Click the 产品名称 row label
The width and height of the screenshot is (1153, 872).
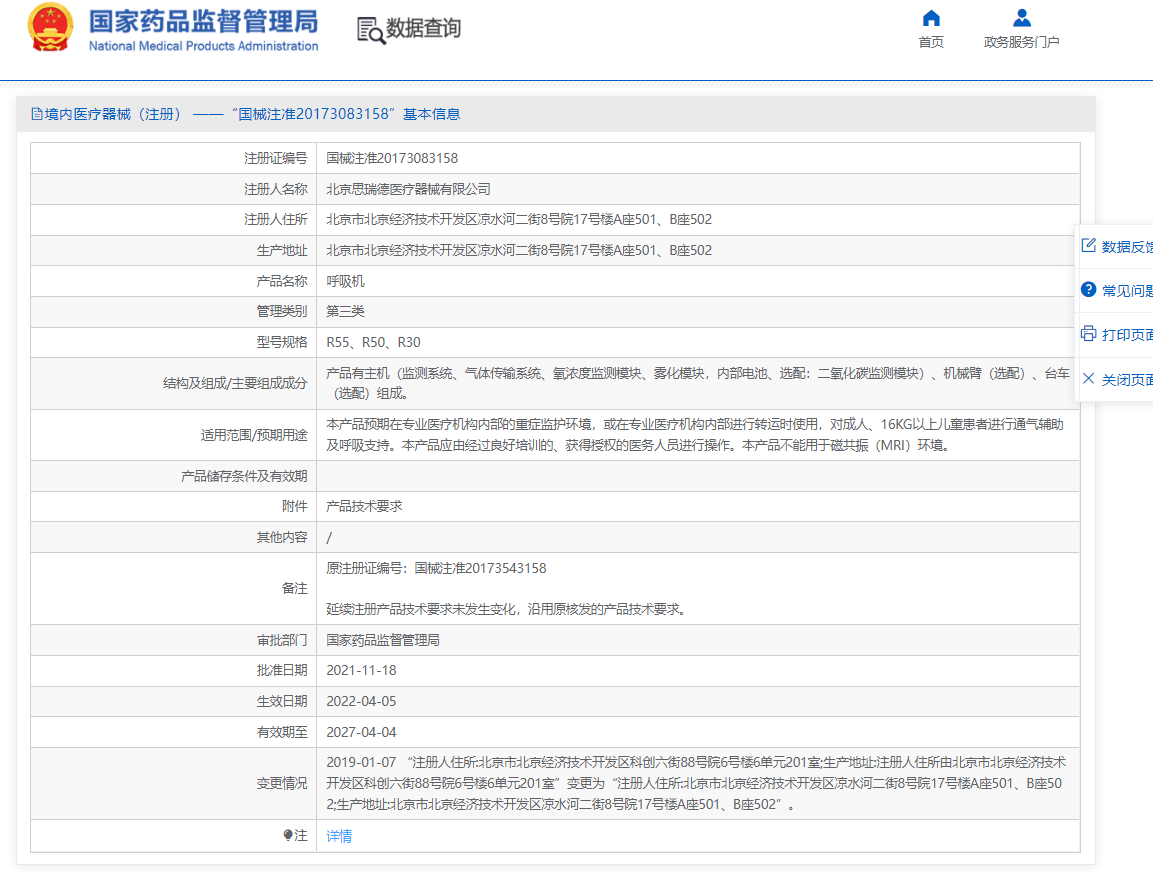[x=282, y=281]
